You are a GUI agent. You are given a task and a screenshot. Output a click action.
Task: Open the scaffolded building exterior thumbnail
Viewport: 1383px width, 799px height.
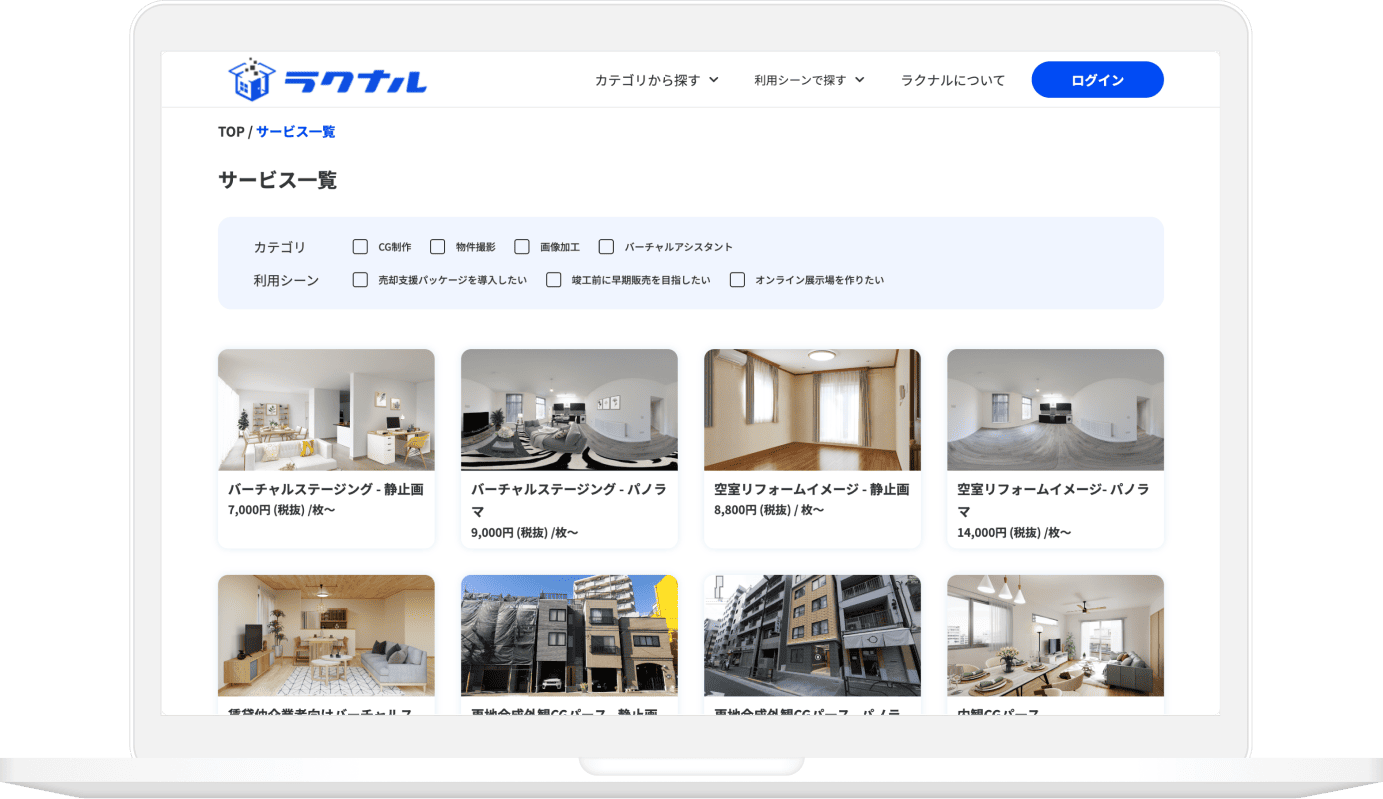[x=569, y=636]
